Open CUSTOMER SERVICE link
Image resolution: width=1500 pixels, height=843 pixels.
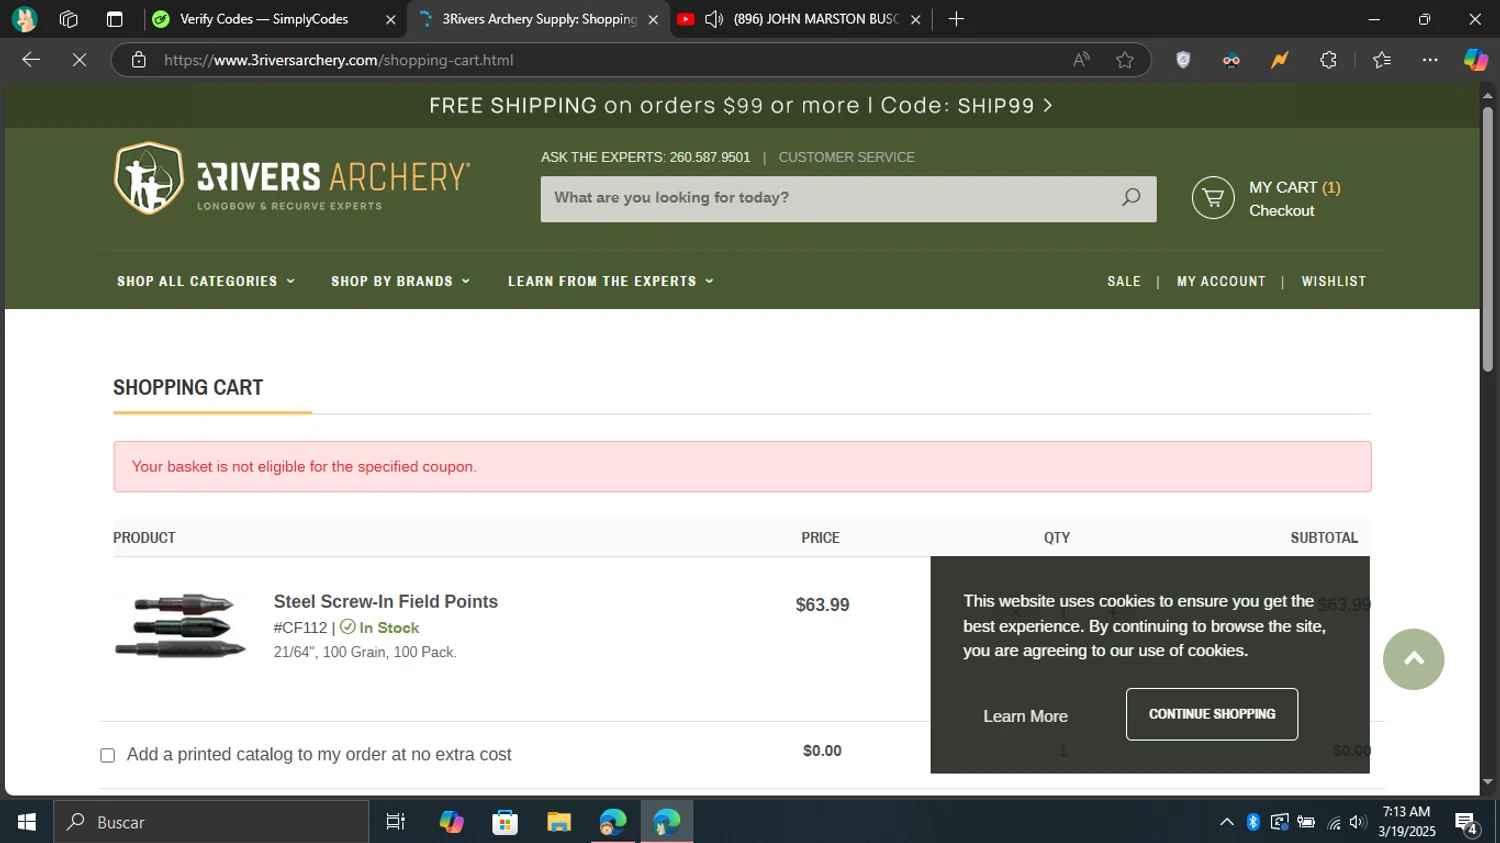tap(846, 157)
